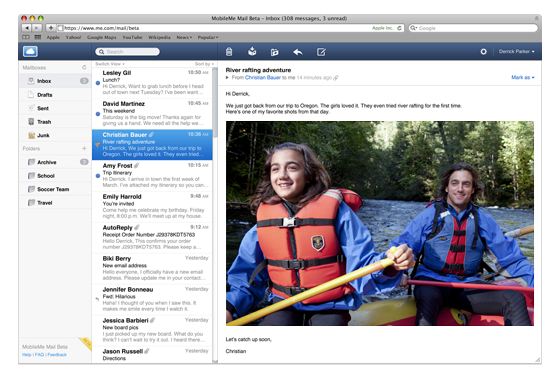The height and width of the screenshot is (376, 558).
Task: Open Biki Berry's New email address message
Action: (x=152, y=268)
